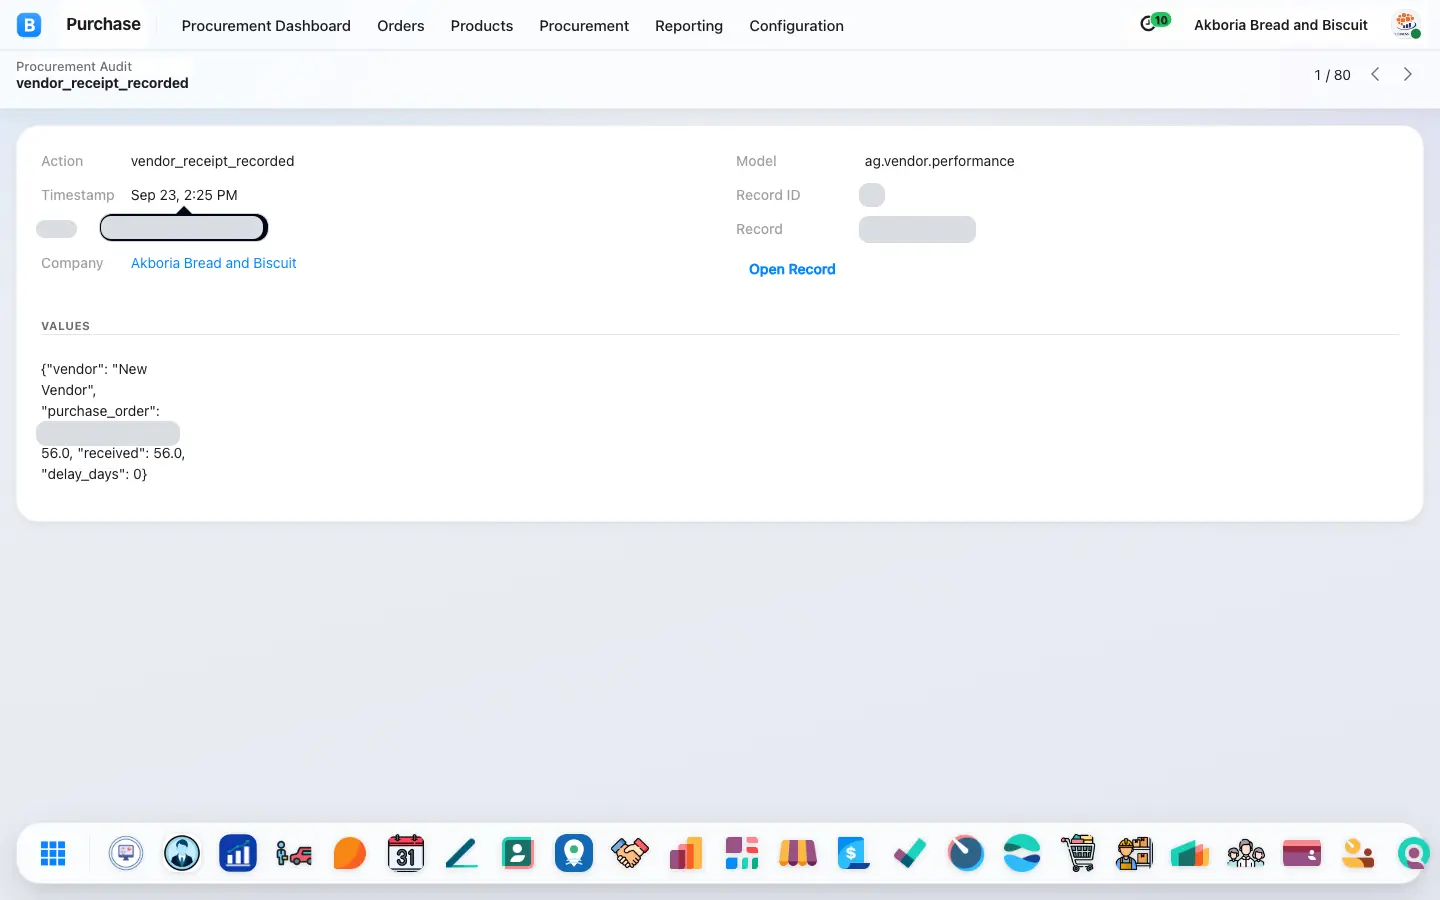The width and height of the screenshot is (1440, 900).
Task: Open the teal pen Sign app icon
Action: [462, 853]
